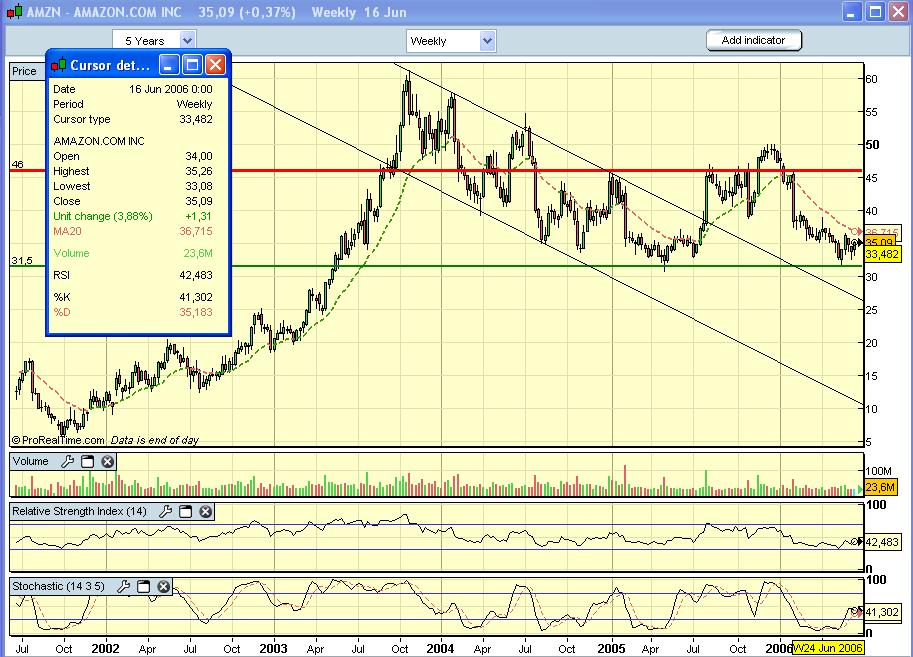Click the Volume panel title label
The image size is (913, 657).
pyautogui.click(x=30, y=461)
